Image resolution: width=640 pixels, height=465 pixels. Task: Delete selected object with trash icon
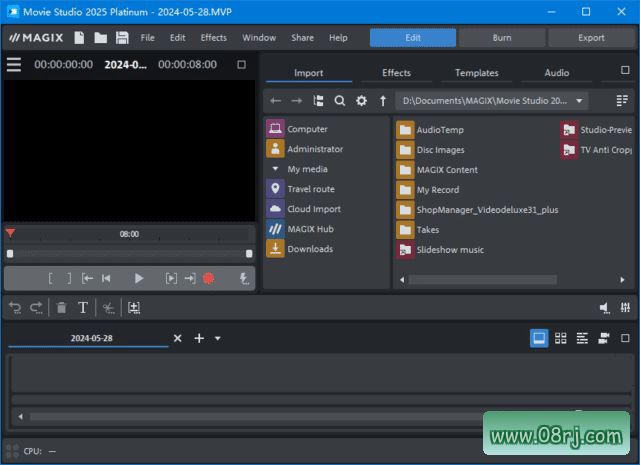(x=61, y=307)
